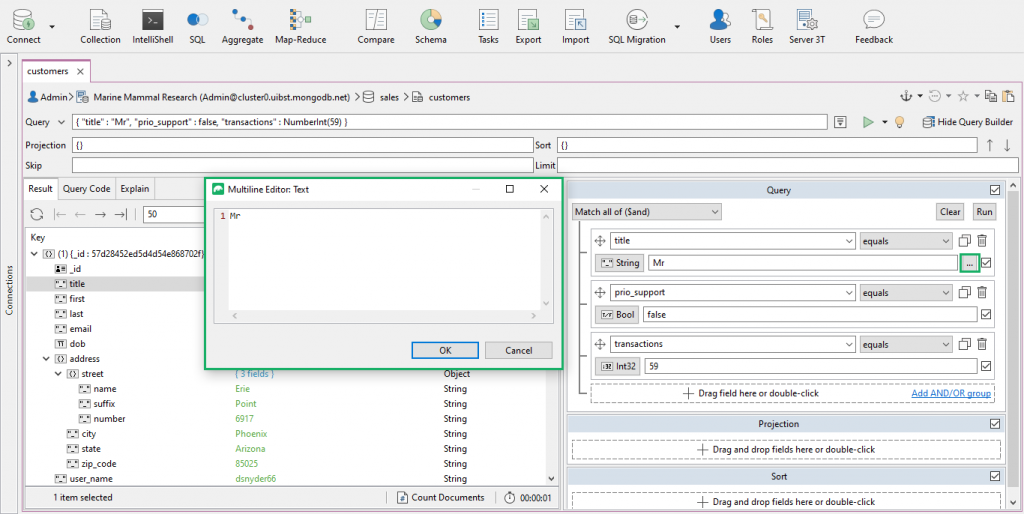
Task: Toggle the title condition checkbox
Action: 986,263
